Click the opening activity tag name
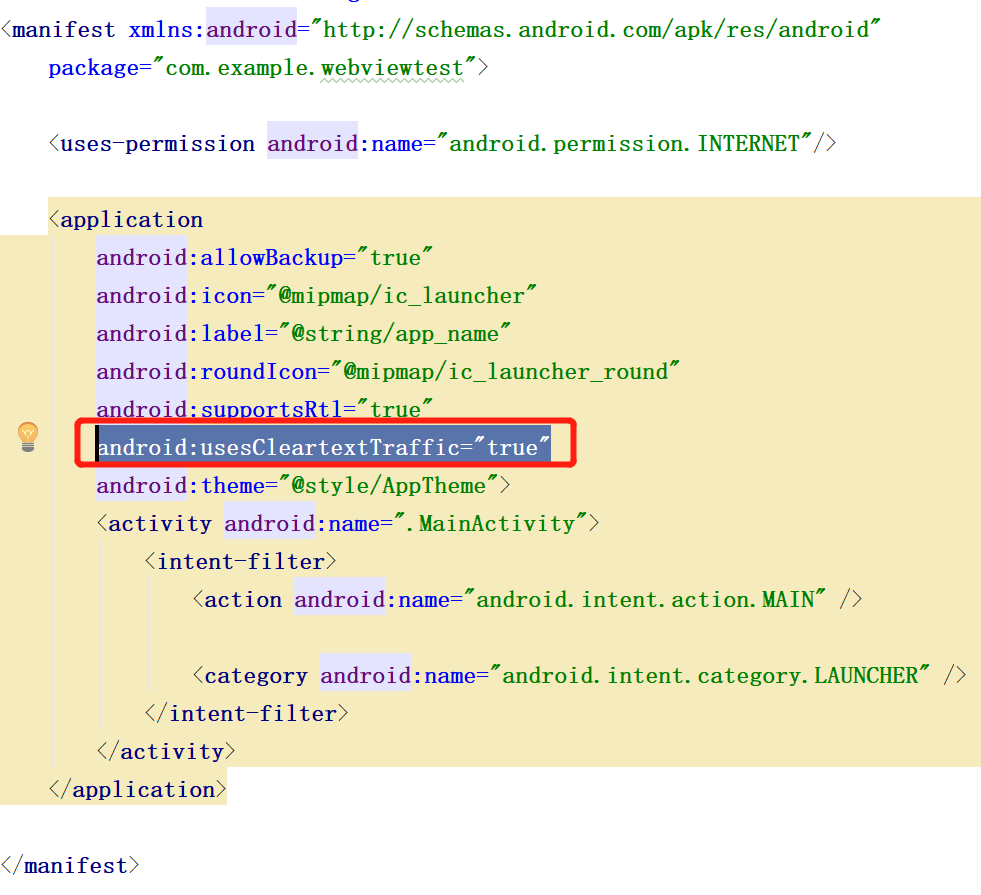The height and width of the screenshot is (895, 981). click(160, 524)
